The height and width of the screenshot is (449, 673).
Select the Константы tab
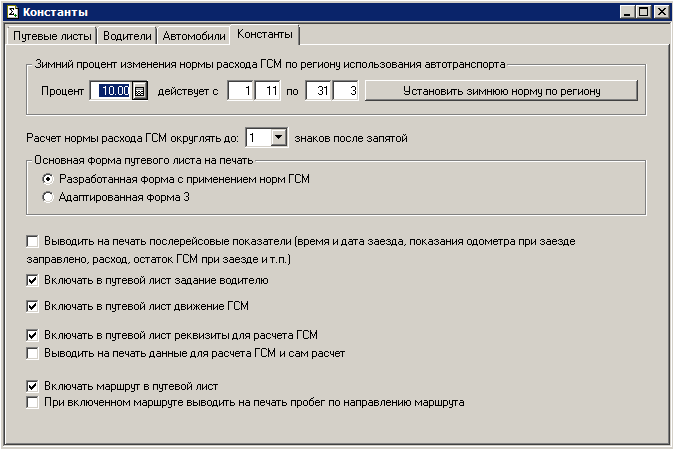coord(265,35)
